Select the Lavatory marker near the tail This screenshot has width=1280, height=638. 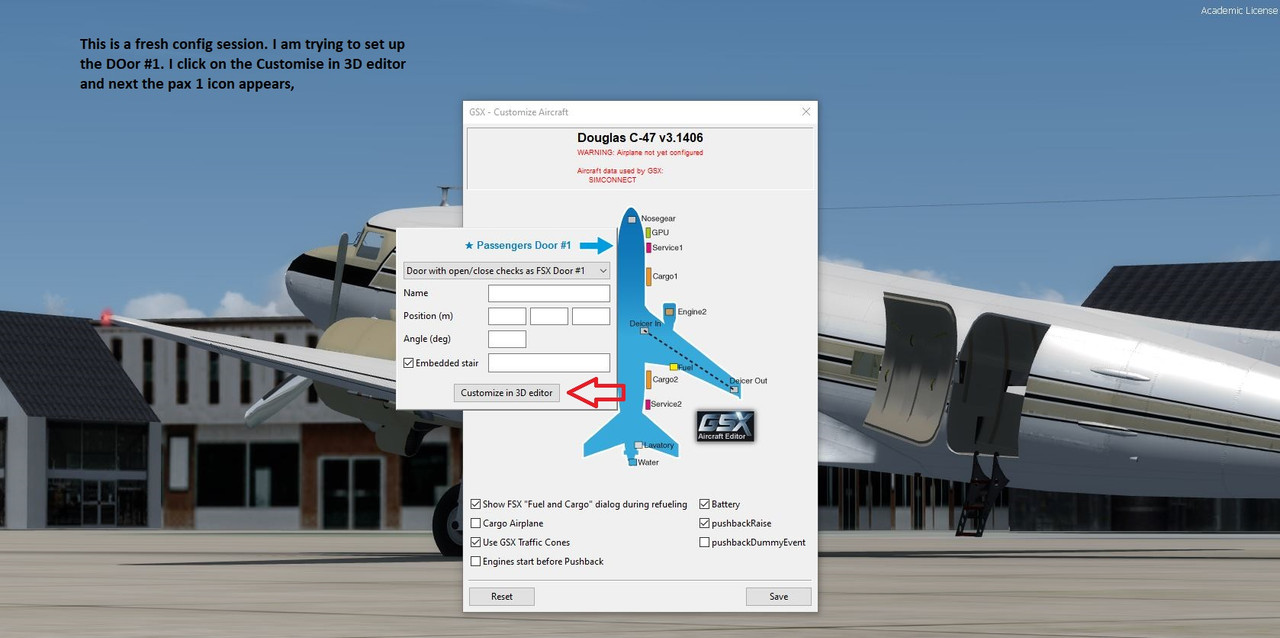click(639, 445)
